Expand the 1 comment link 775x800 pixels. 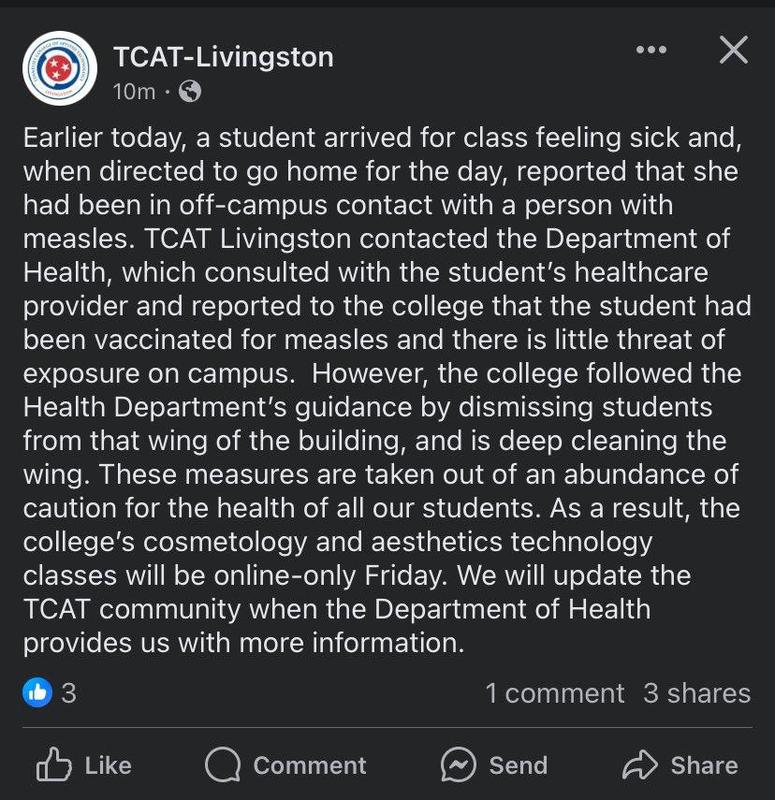click(554, 692)
